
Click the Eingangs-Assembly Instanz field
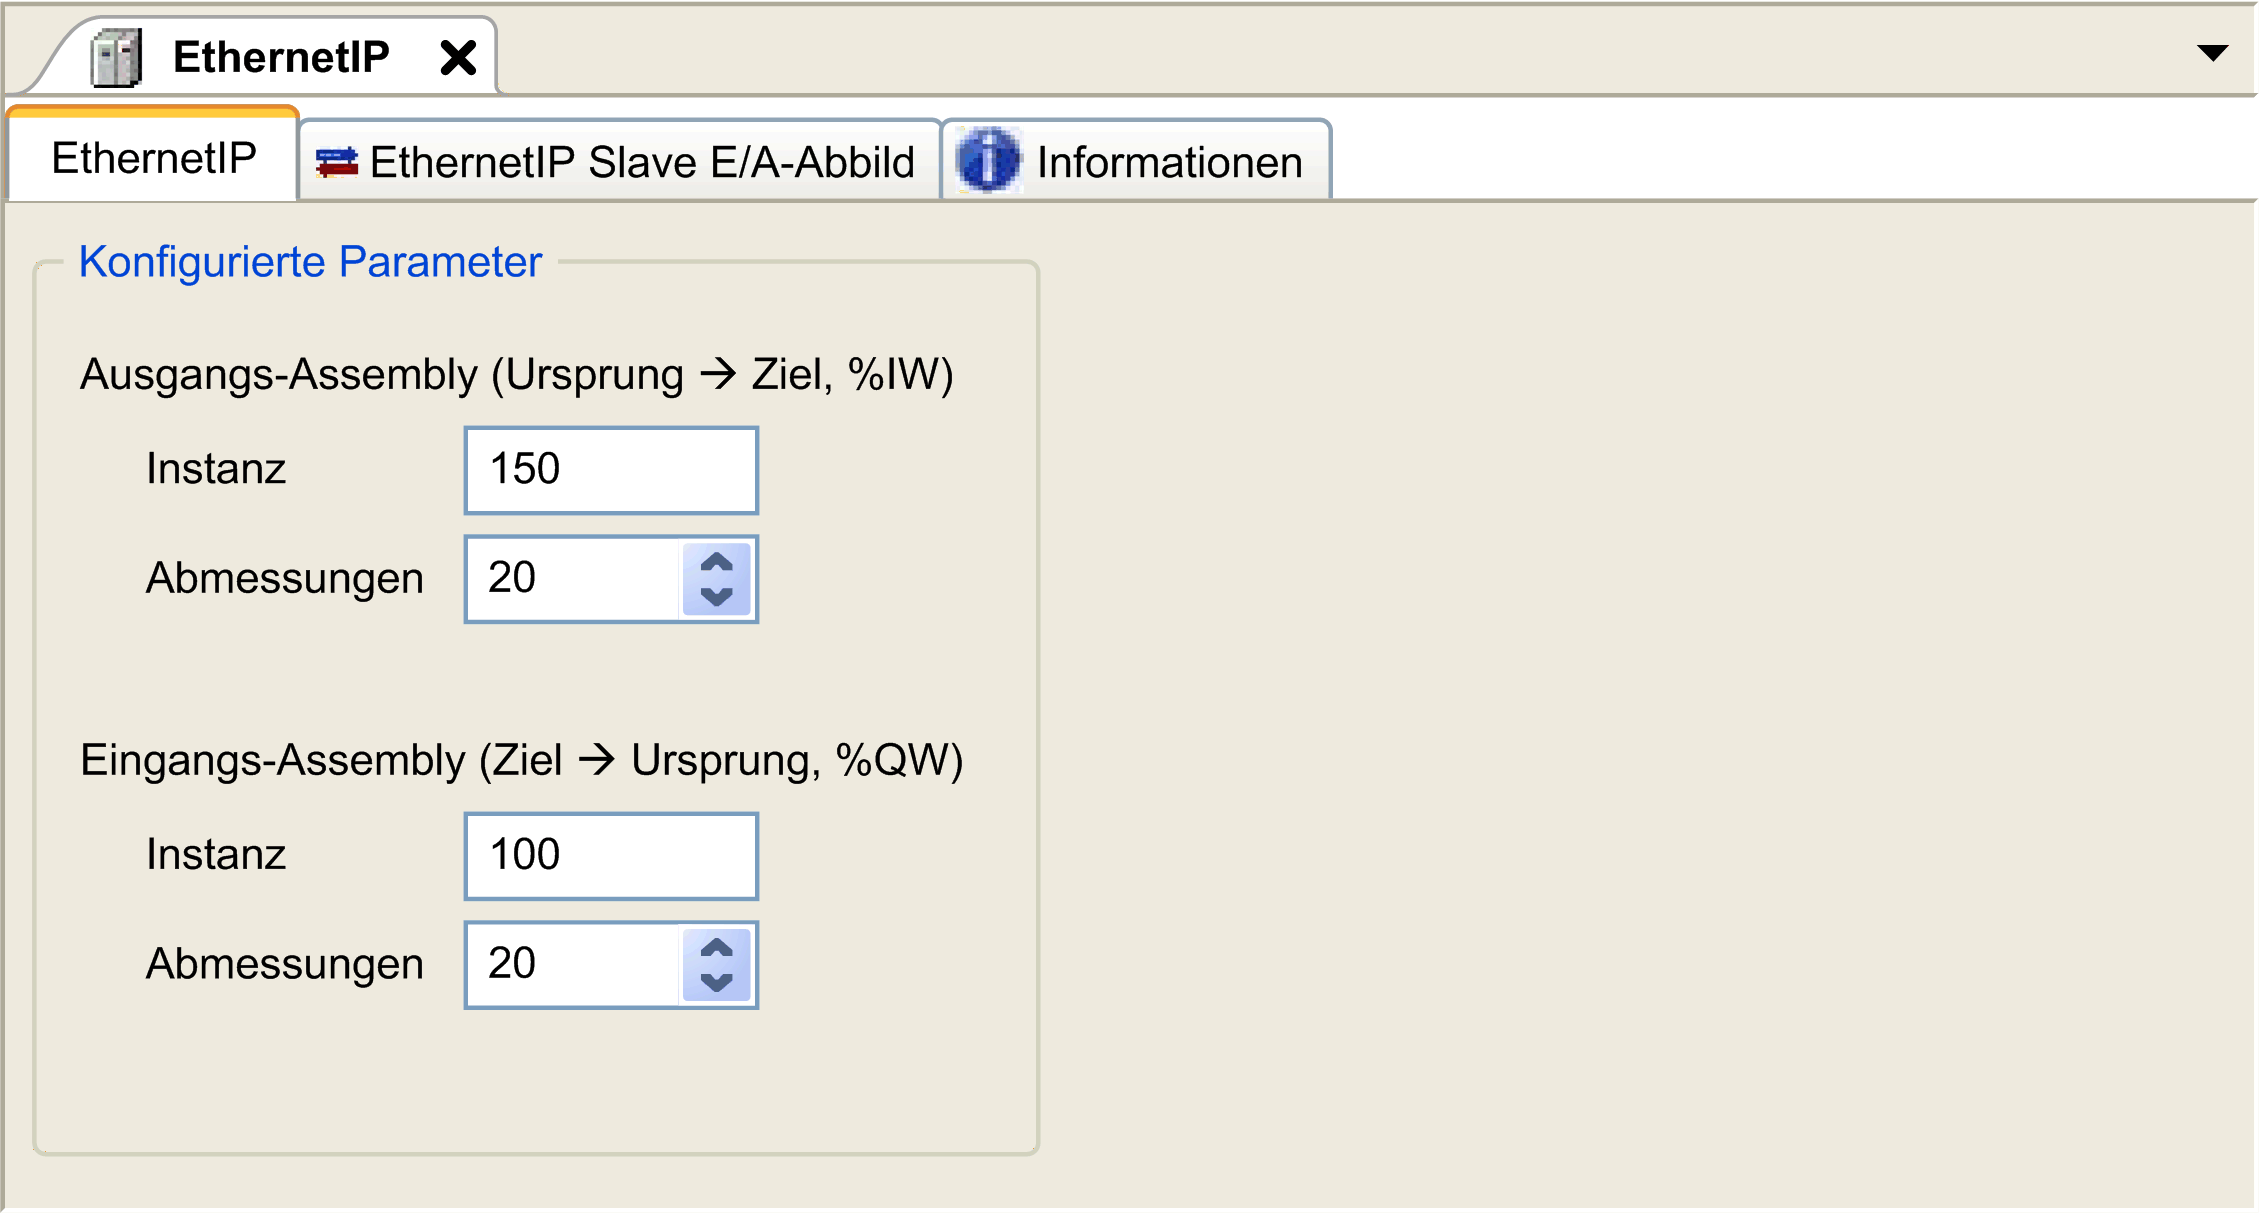[611, 856]
